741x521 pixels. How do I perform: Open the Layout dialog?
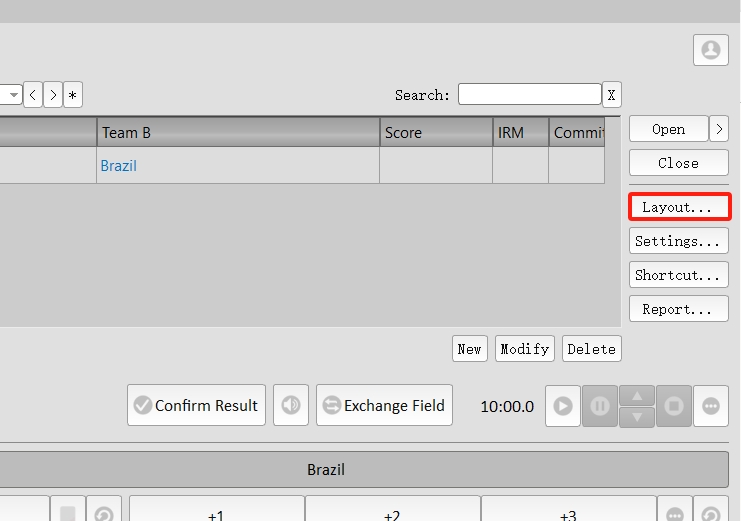tap(679, 207)
